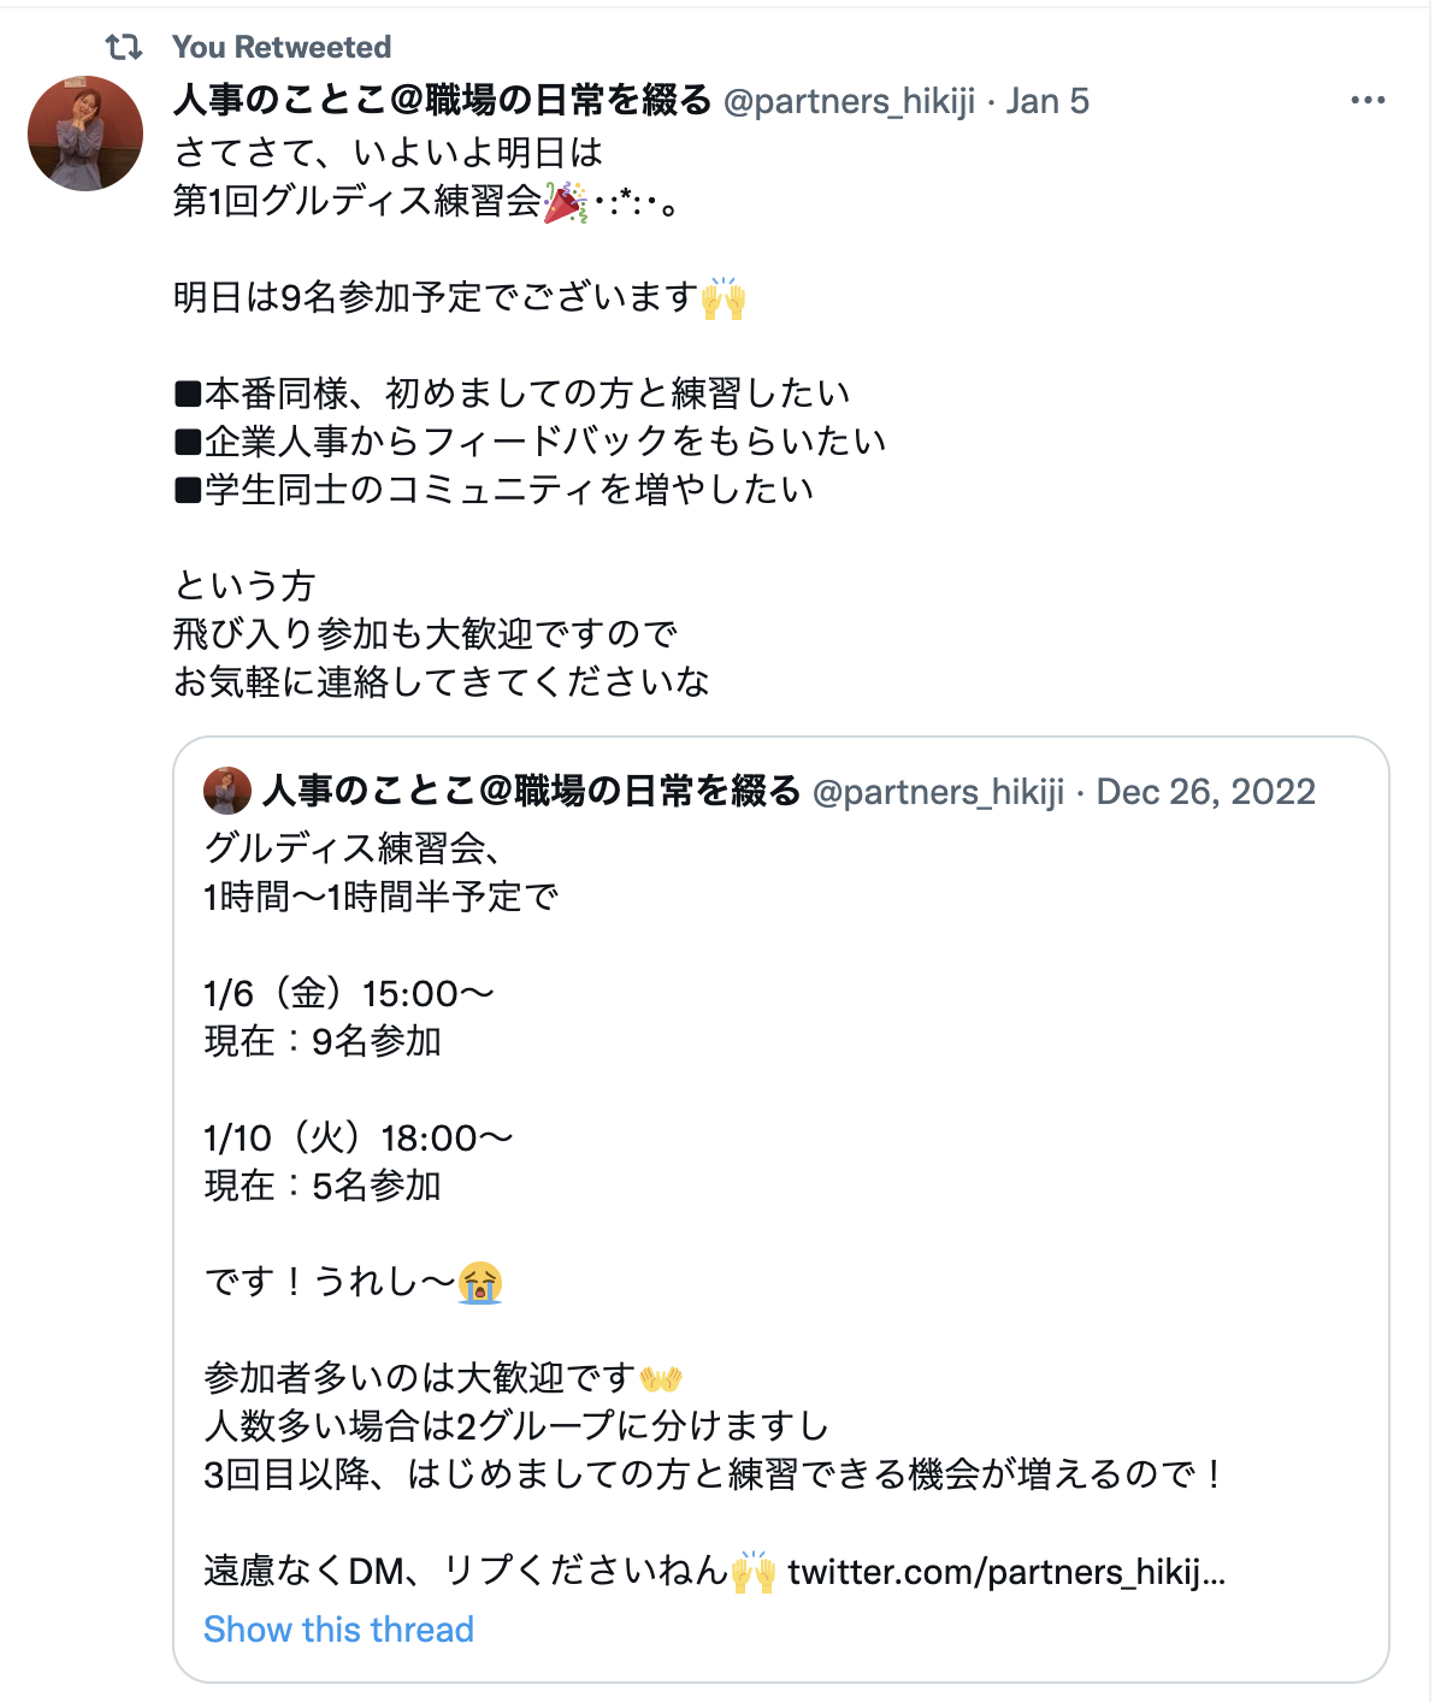Open the large profile avatar photo
This screenshot has height=1702, width=1440.
pos(85,133)
